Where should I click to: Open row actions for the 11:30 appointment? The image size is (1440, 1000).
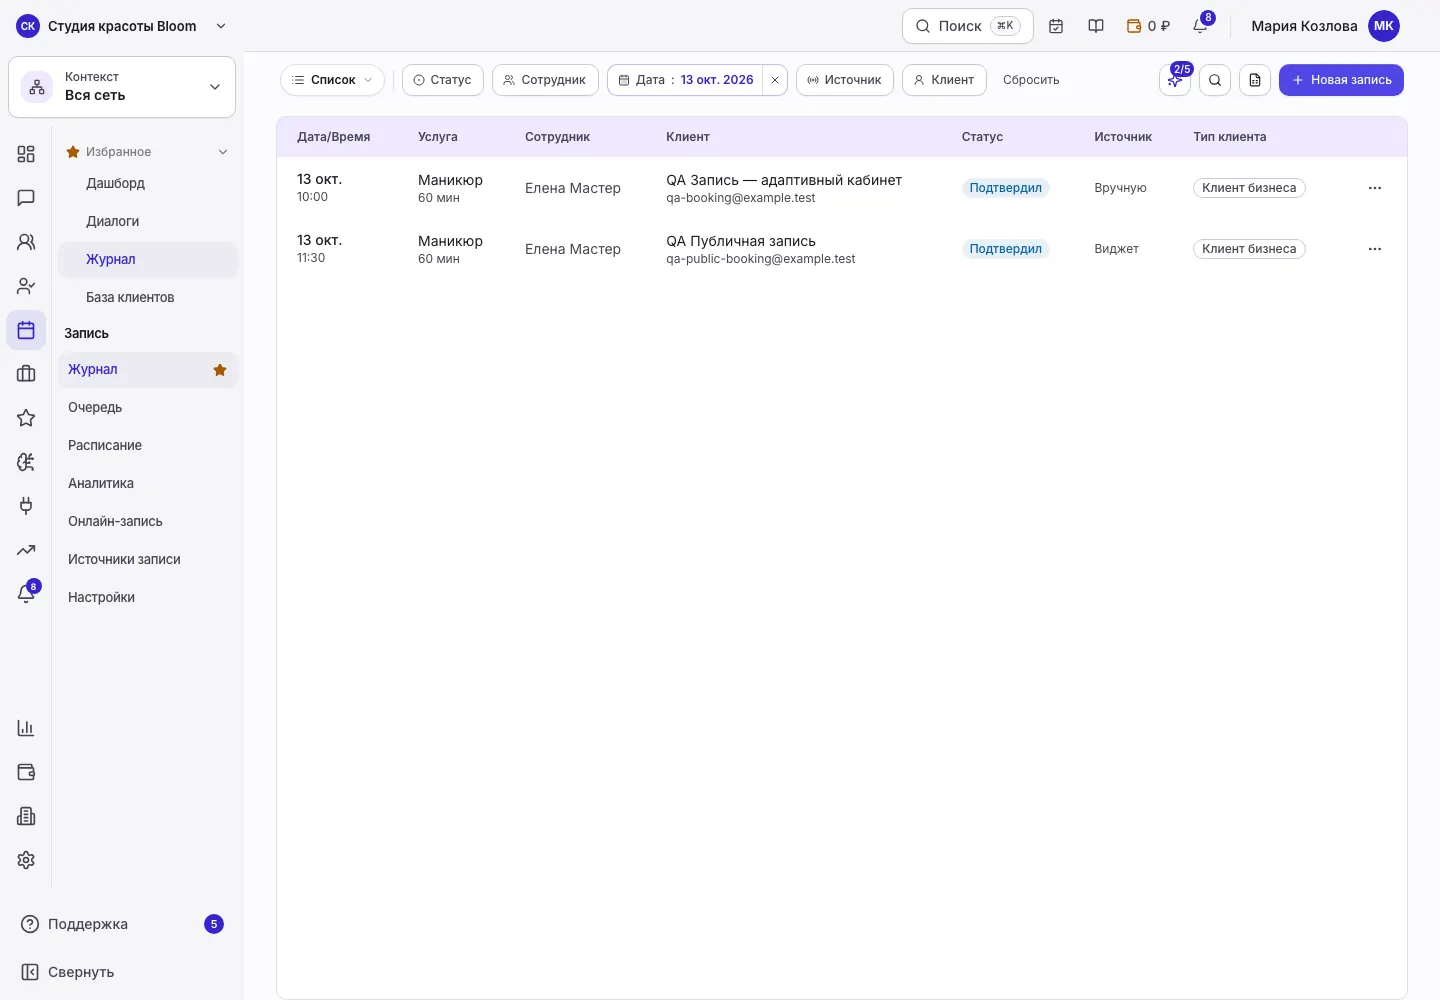1375,249
